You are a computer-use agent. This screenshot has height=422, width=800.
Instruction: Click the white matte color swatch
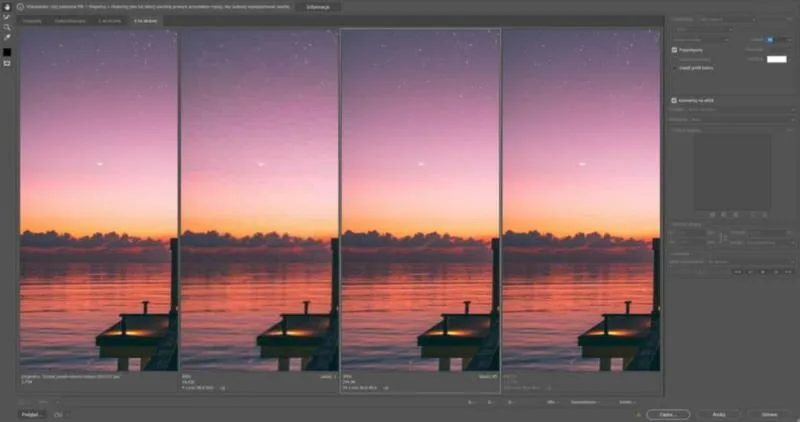point(776,59)
